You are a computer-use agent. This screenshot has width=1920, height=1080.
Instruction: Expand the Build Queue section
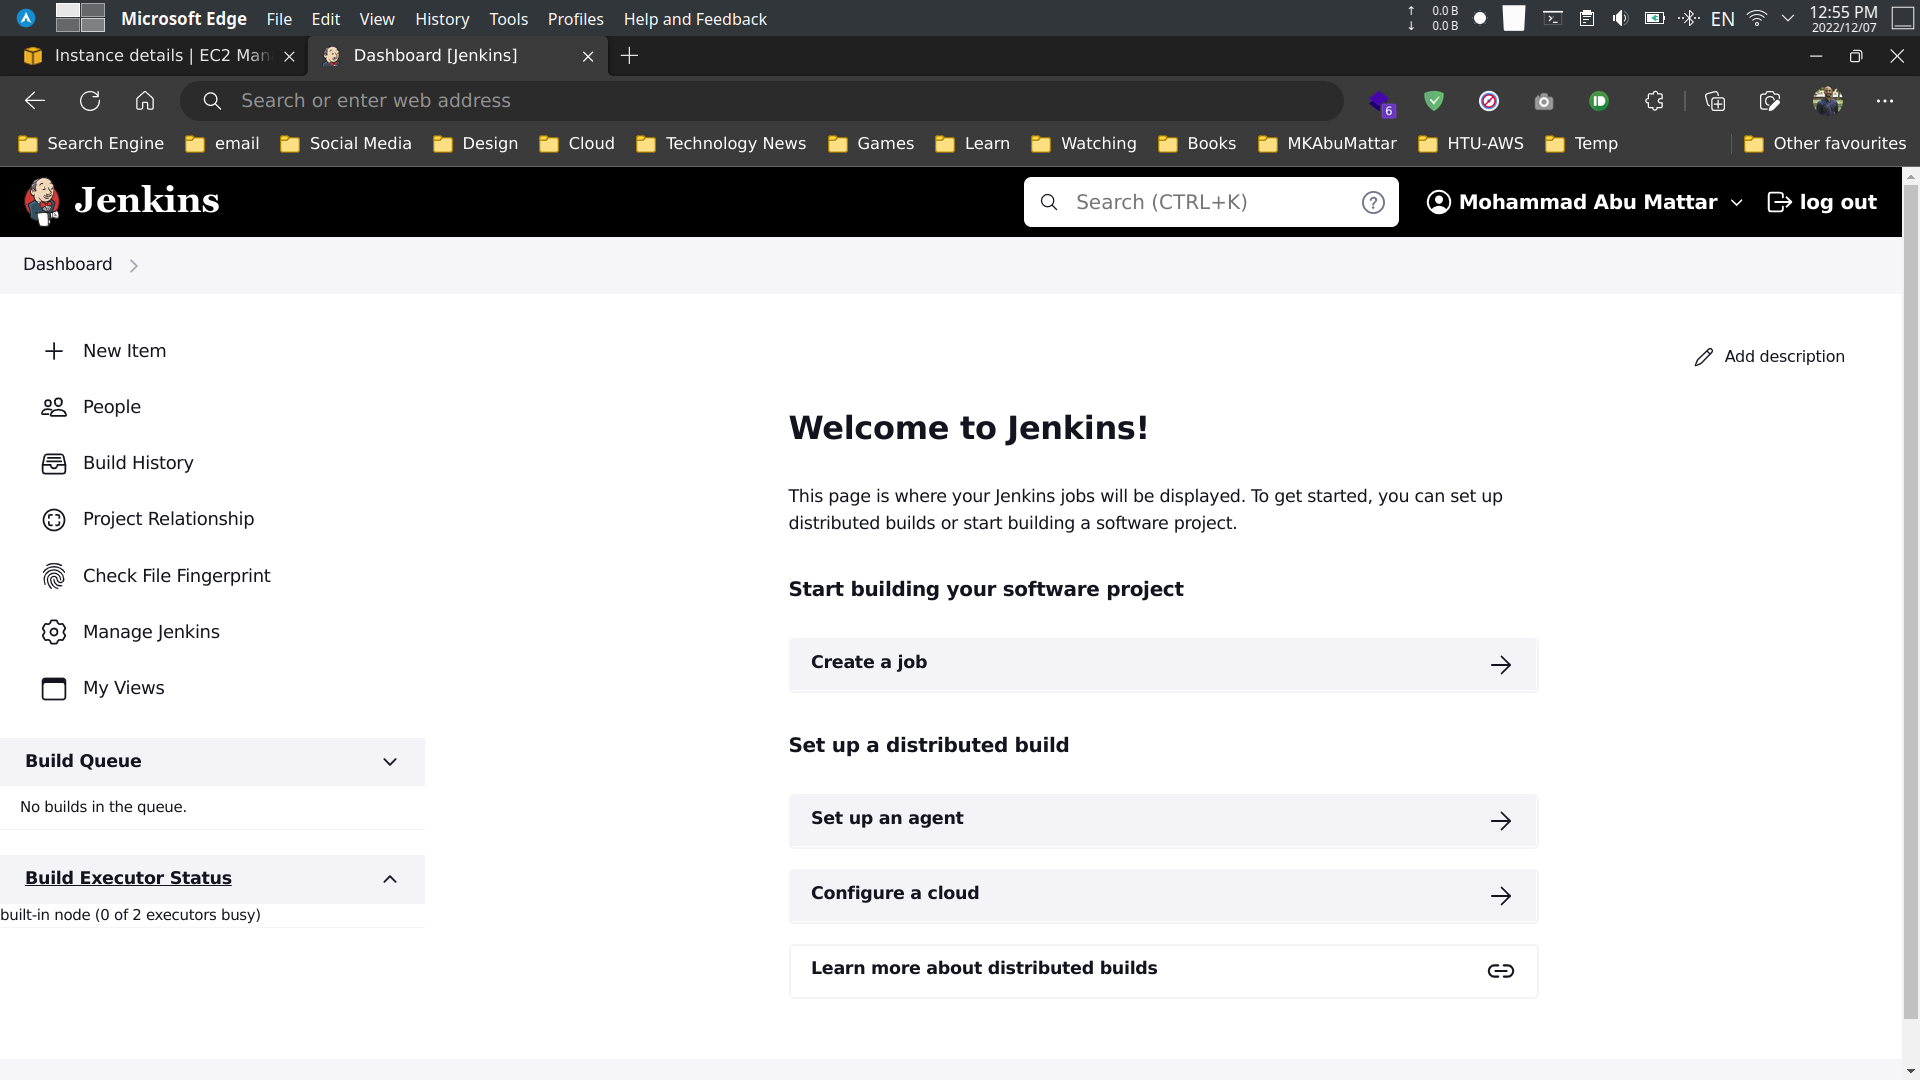tap(389, 761)
